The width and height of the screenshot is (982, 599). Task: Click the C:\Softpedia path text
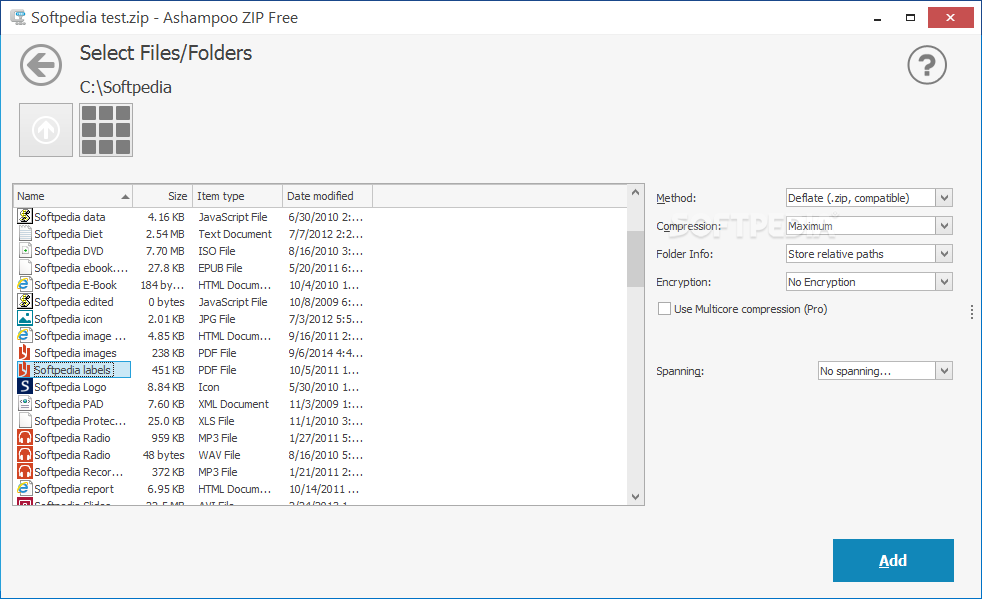pyautogui.click(x=125, y=87)
